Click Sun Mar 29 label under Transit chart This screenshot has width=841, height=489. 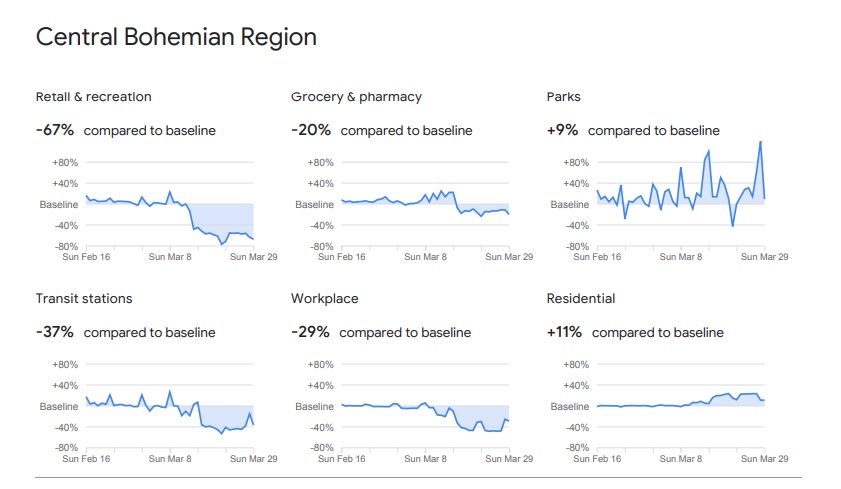253,459
